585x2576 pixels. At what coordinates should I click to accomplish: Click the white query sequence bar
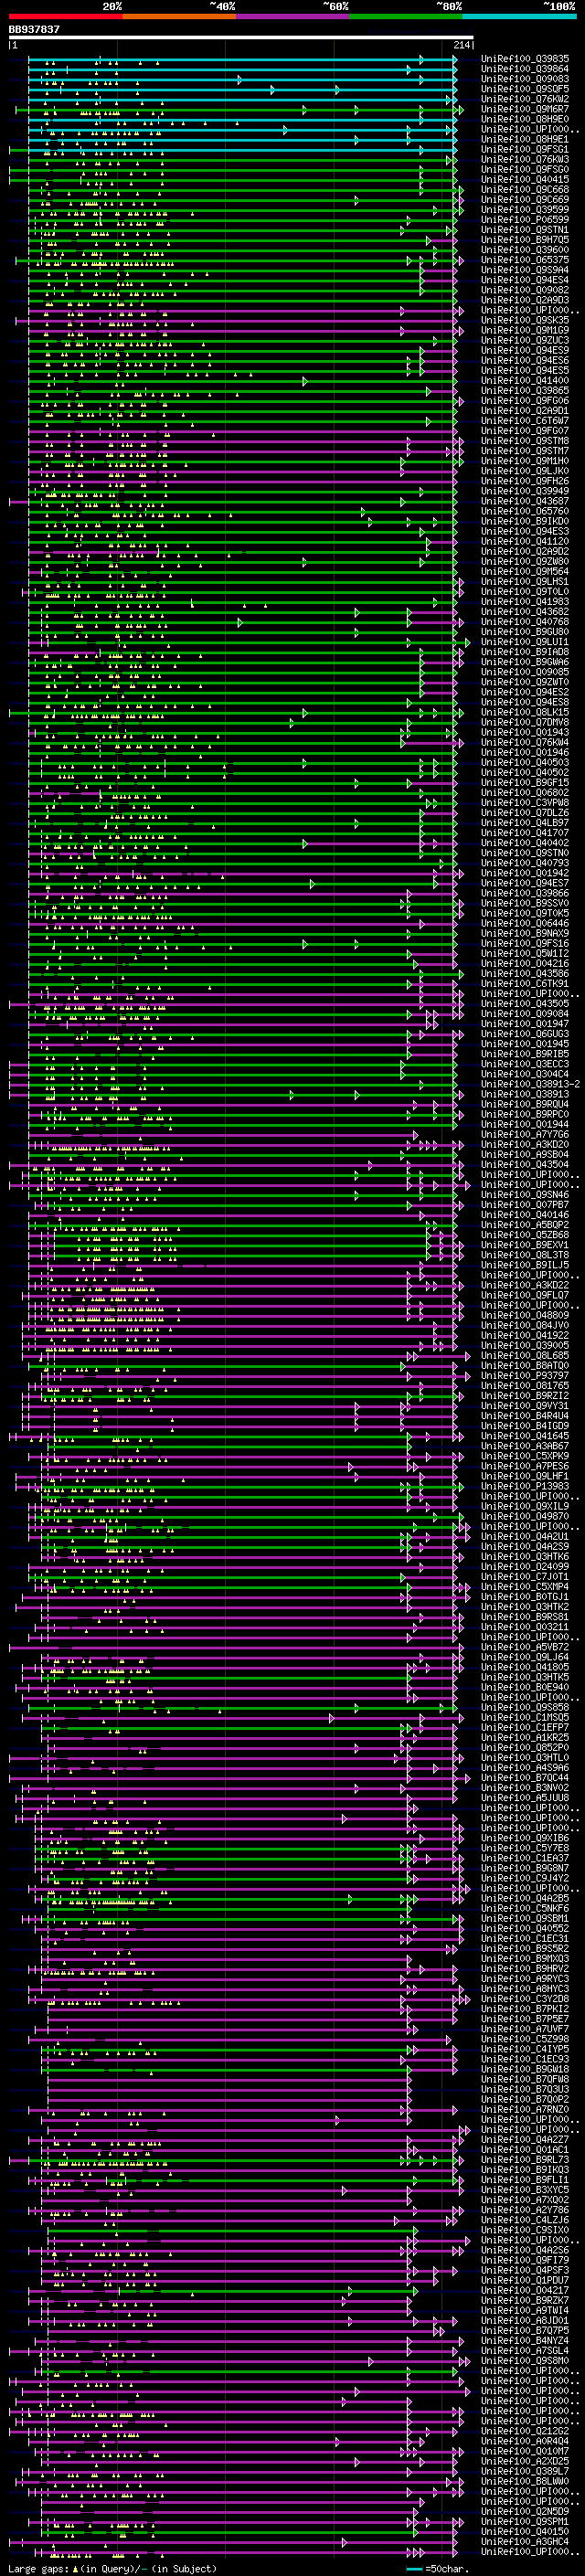[x=241, y=37]
